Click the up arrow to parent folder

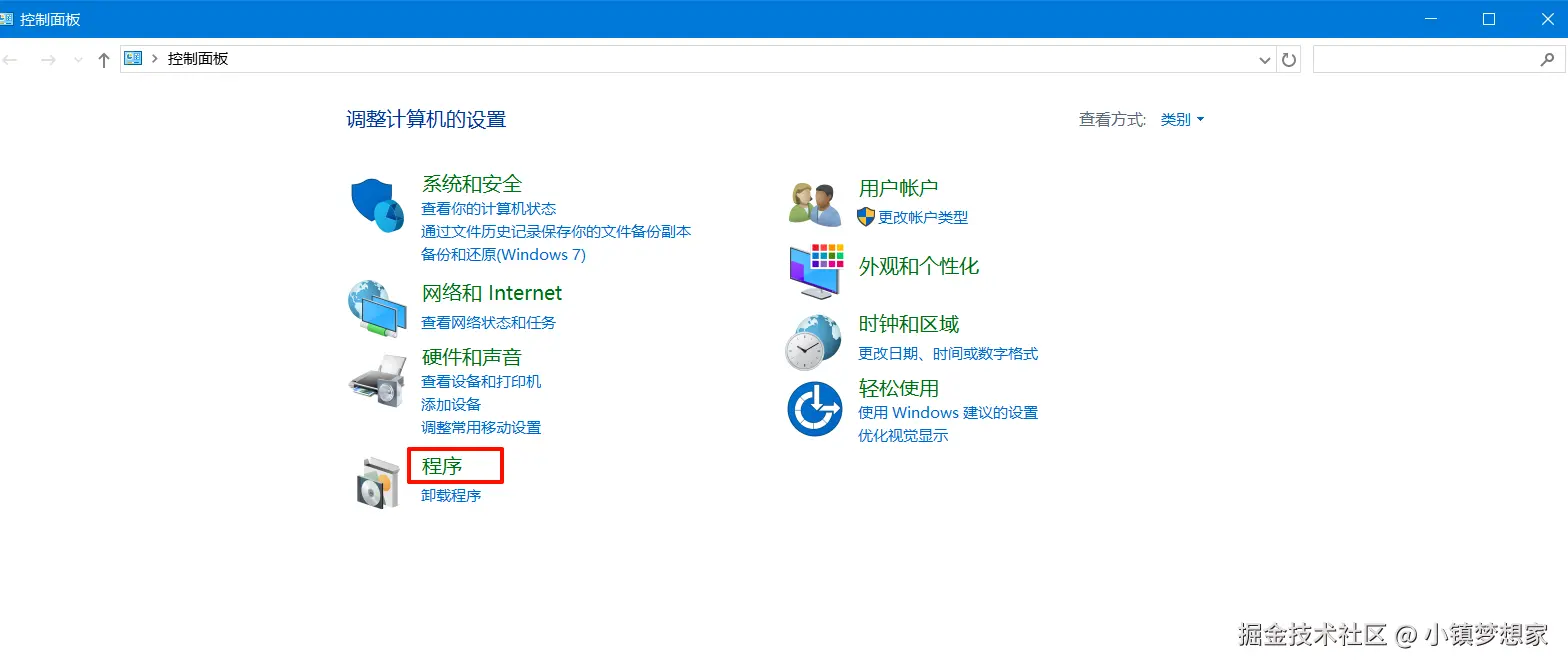coord(104,60)
